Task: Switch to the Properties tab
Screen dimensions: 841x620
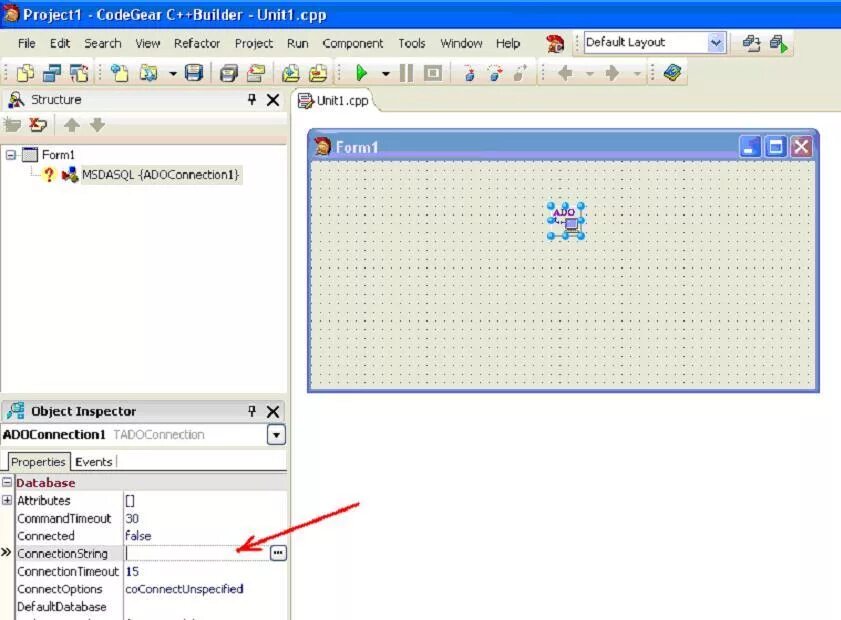Action: coord(38,462)
